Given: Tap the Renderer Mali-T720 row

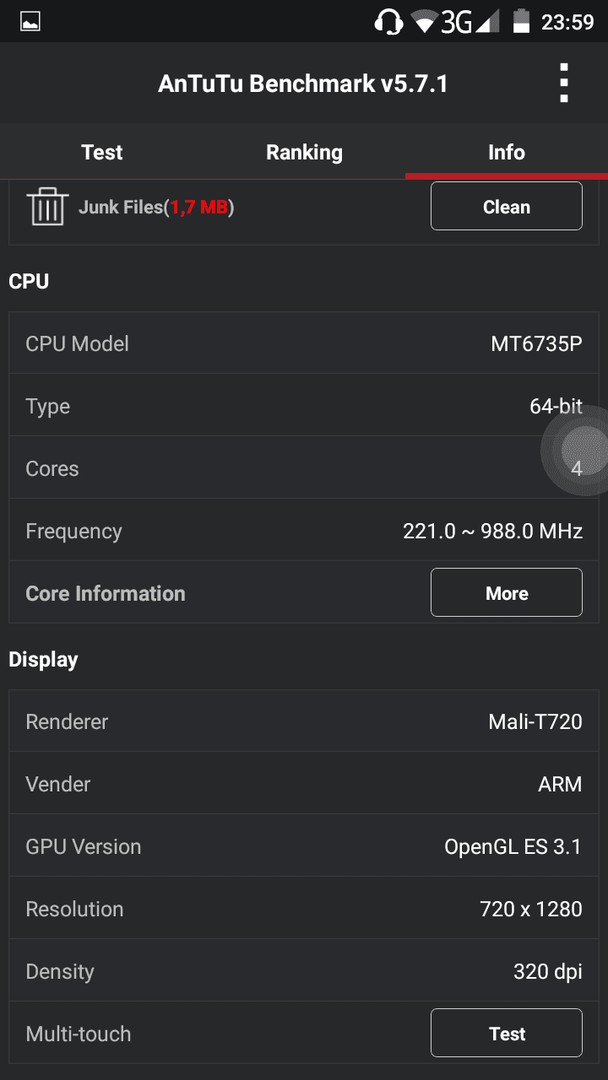Looking at the screenshot, I should point(304,721).
